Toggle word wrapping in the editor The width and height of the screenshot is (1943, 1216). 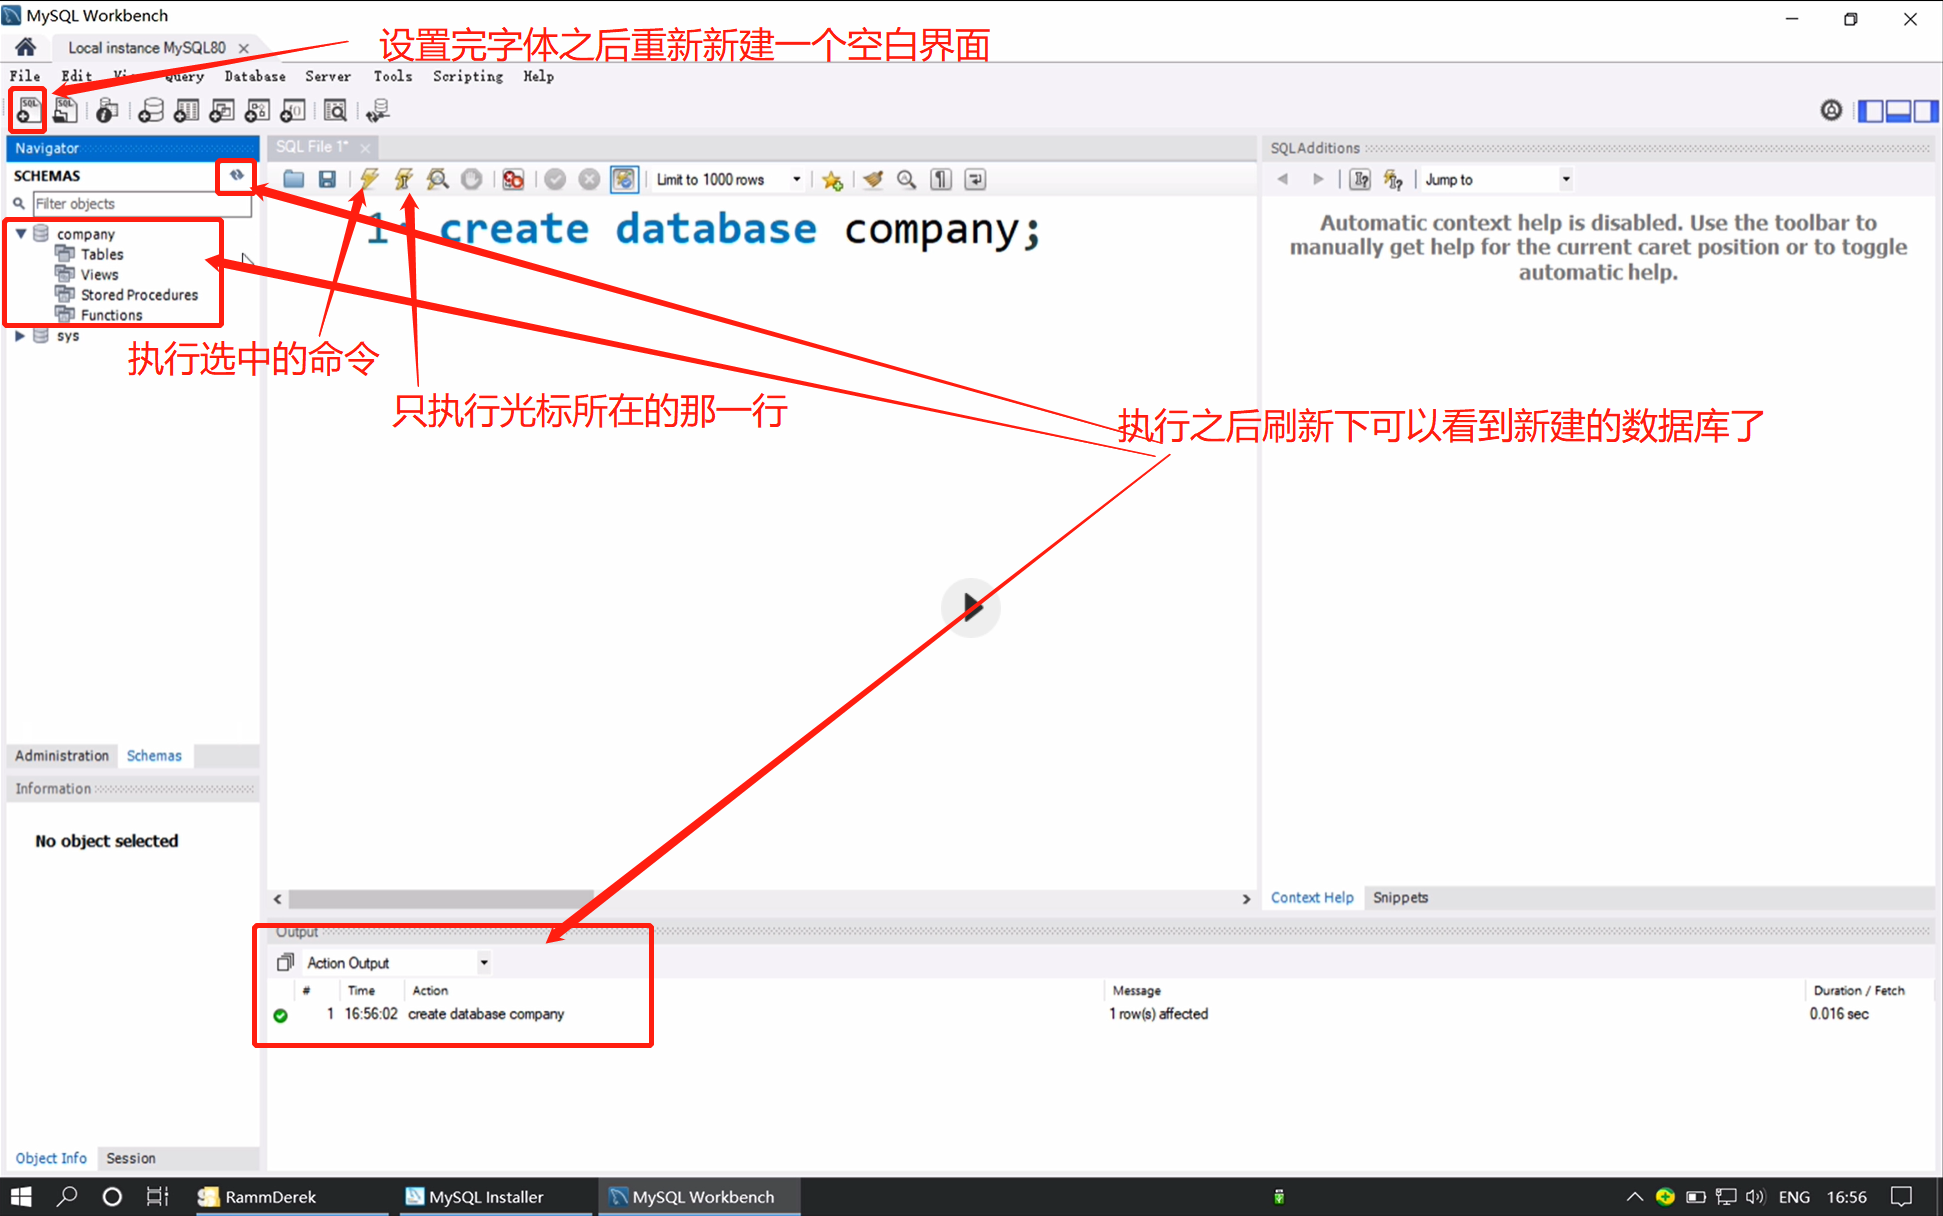tap(975, 179)
